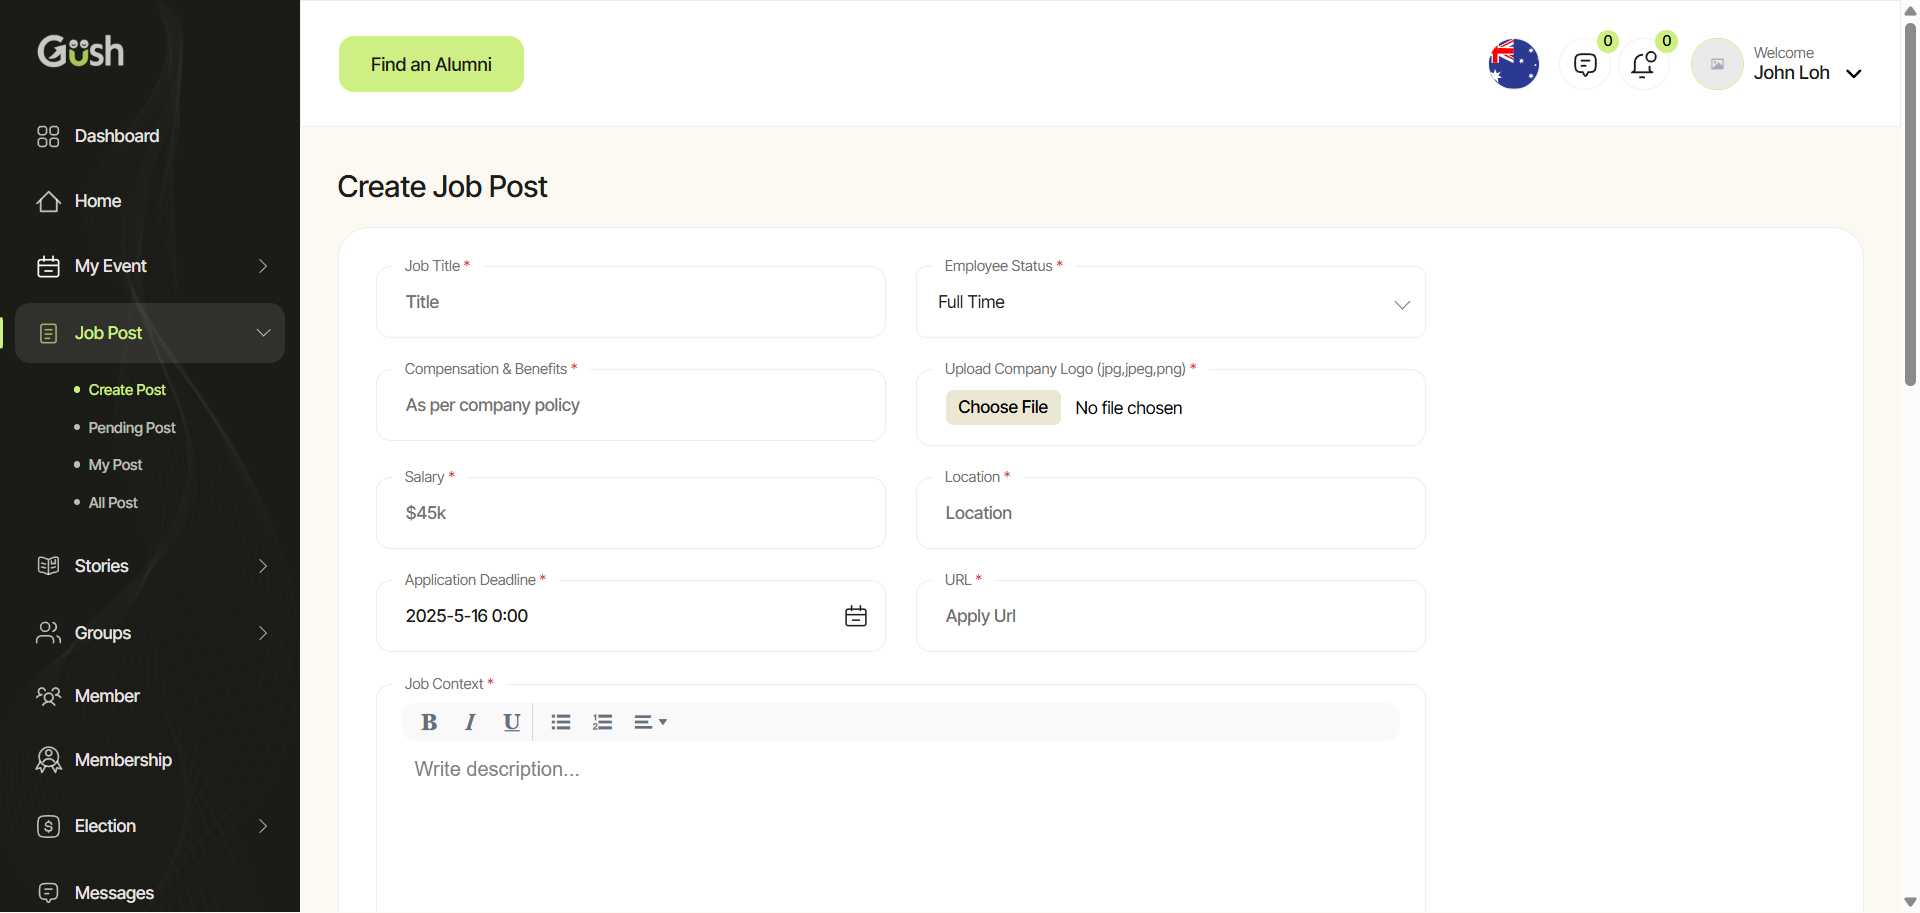Click the Member icon in sidebar
1920x913 pixels.
coord(48,696)
